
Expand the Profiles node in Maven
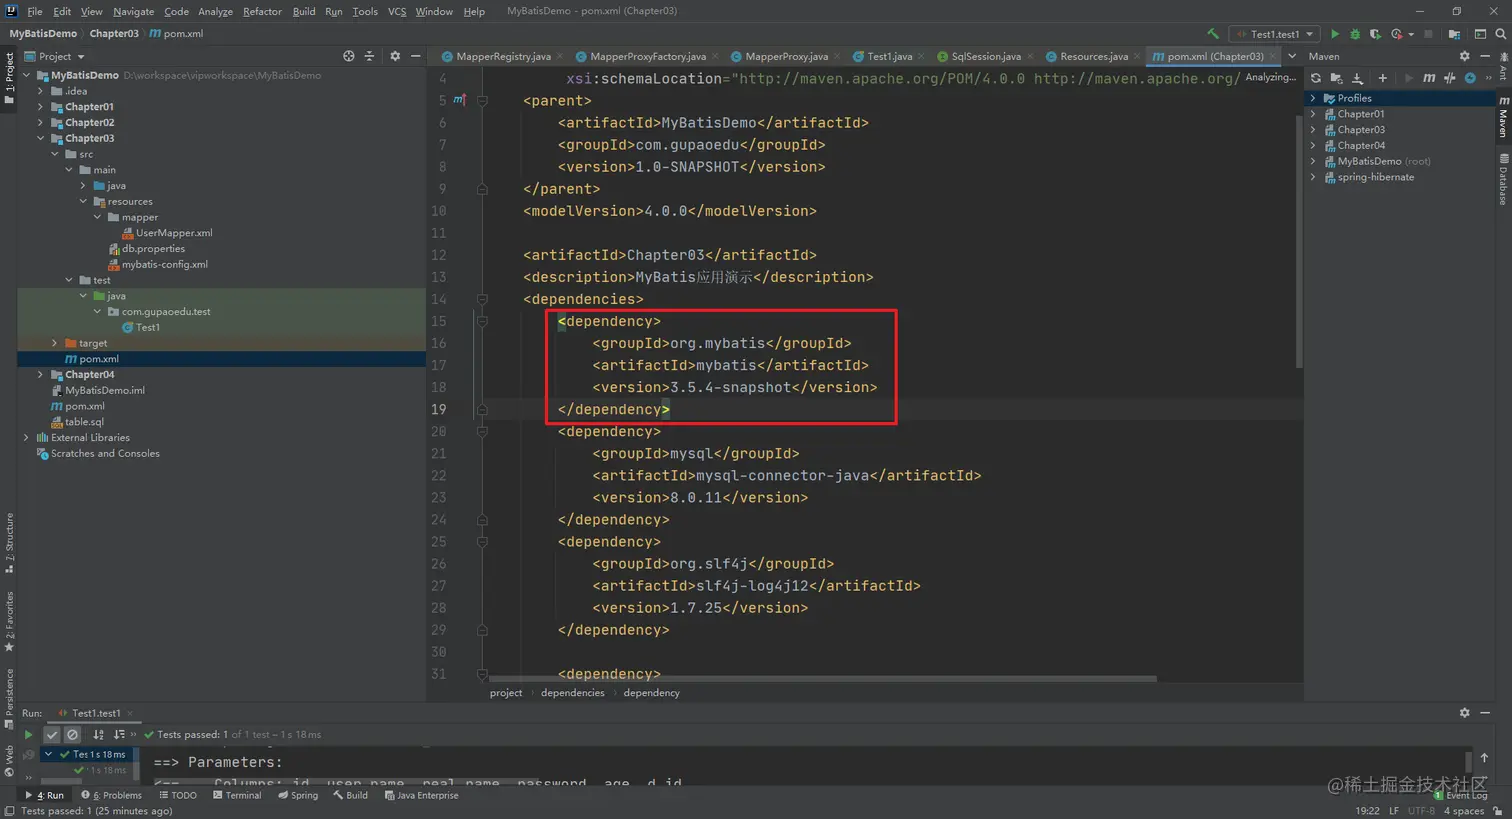point(1313,98)
